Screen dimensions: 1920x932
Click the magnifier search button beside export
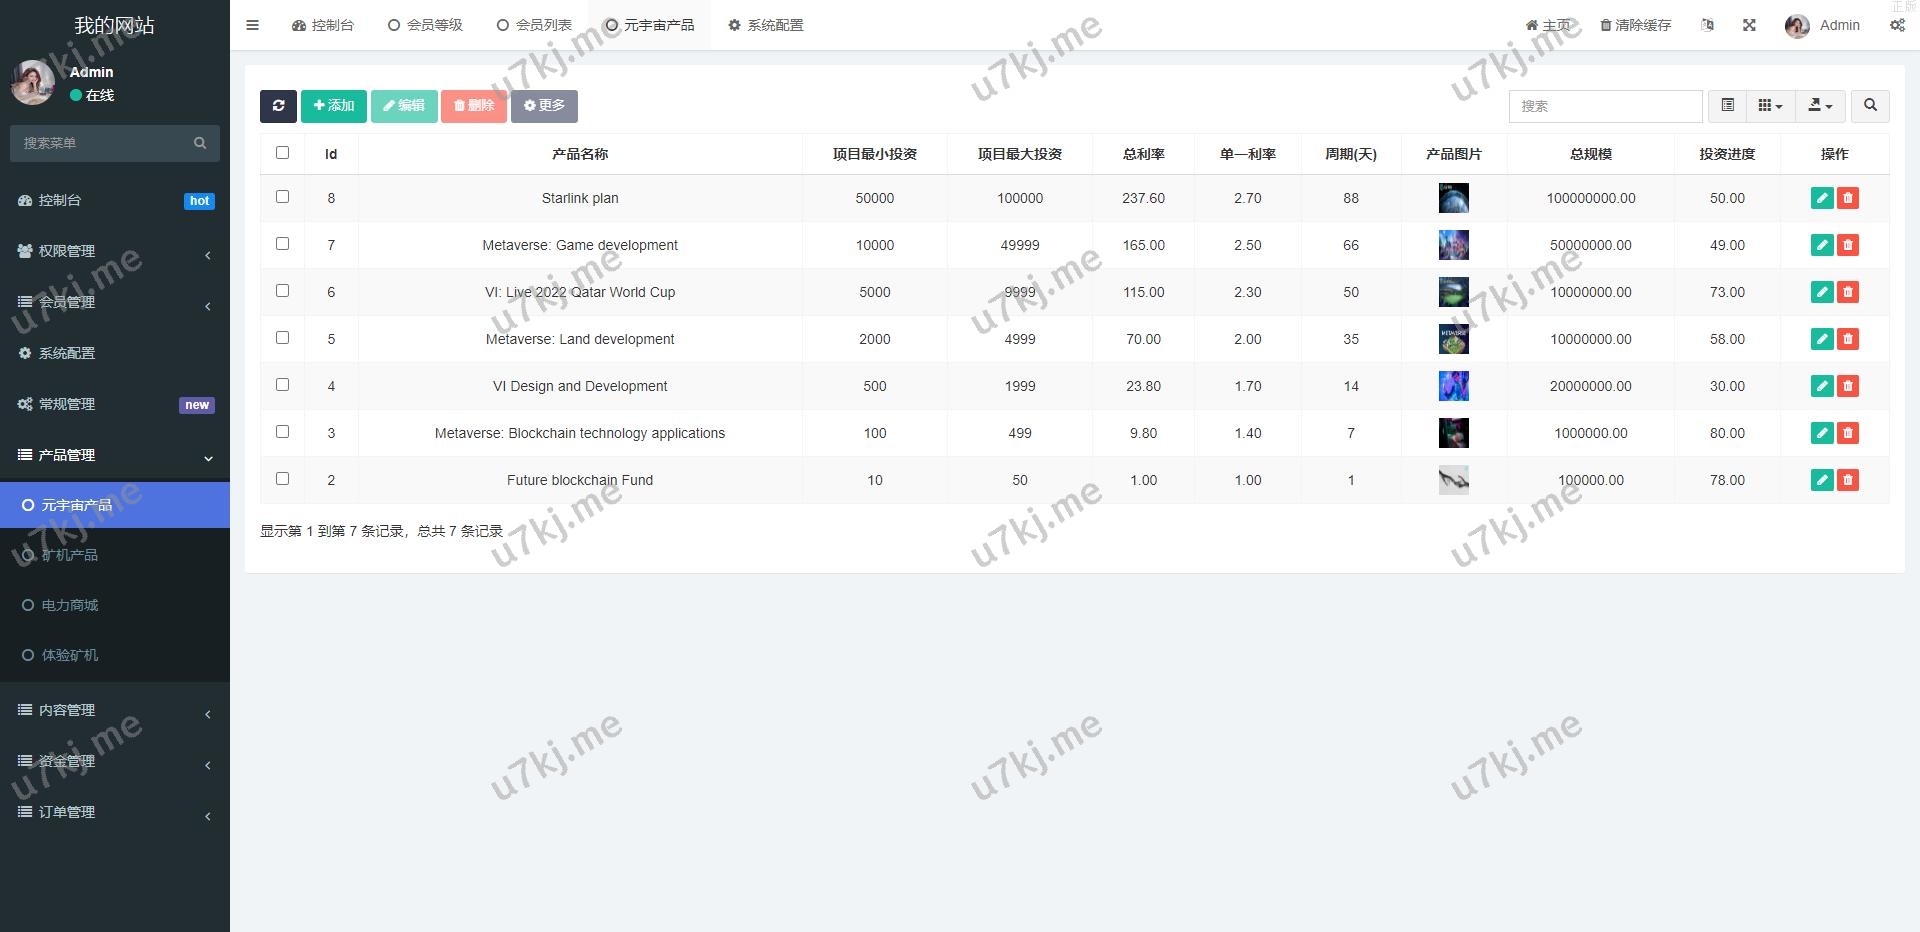coord(1870,106)
